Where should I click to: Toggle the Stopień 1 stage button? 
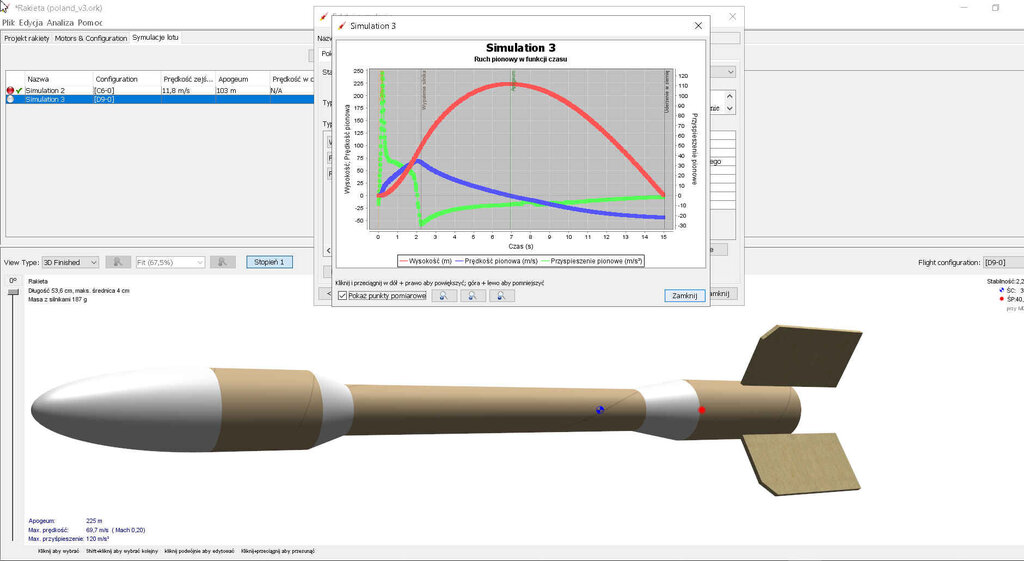coord(269,262)
